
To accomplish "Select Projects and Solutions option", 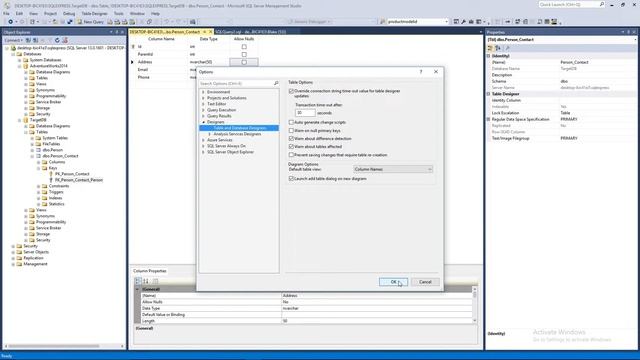I will (227, 98).
